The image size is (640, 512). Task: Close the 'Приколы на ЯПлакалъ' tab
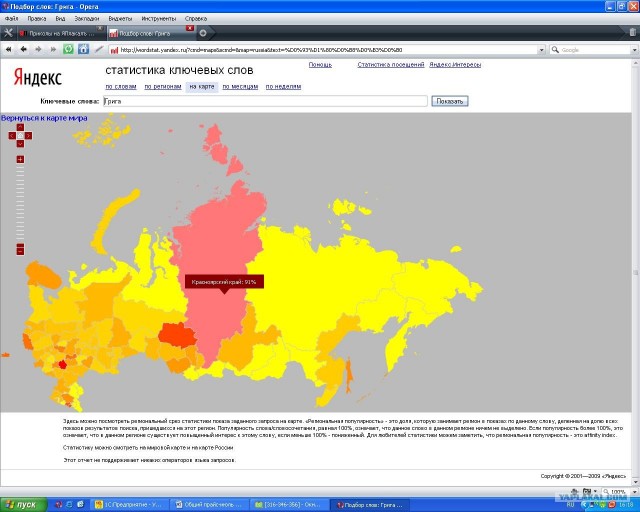pyautogui.click(x=100, y=28)
